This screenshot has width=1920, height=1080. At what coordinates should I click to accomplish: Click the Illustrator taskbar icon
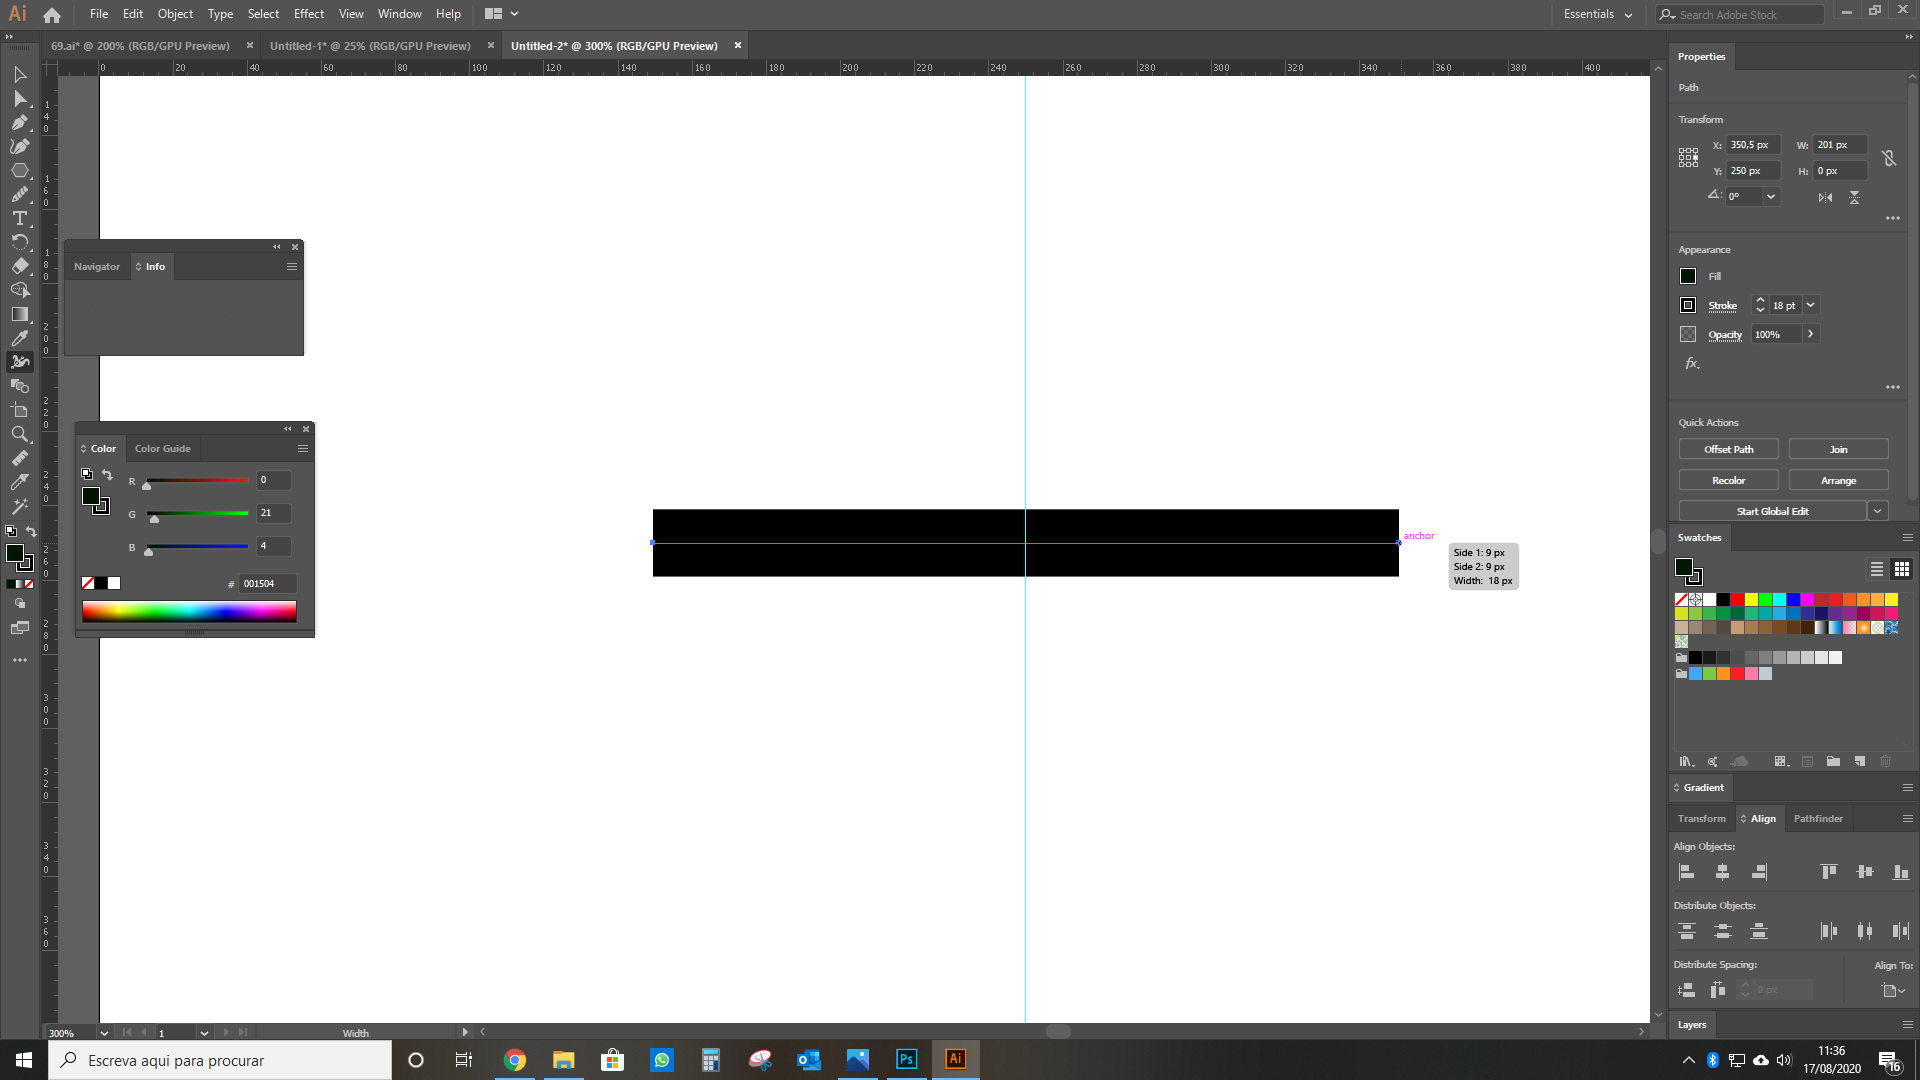click(955, 1059)
